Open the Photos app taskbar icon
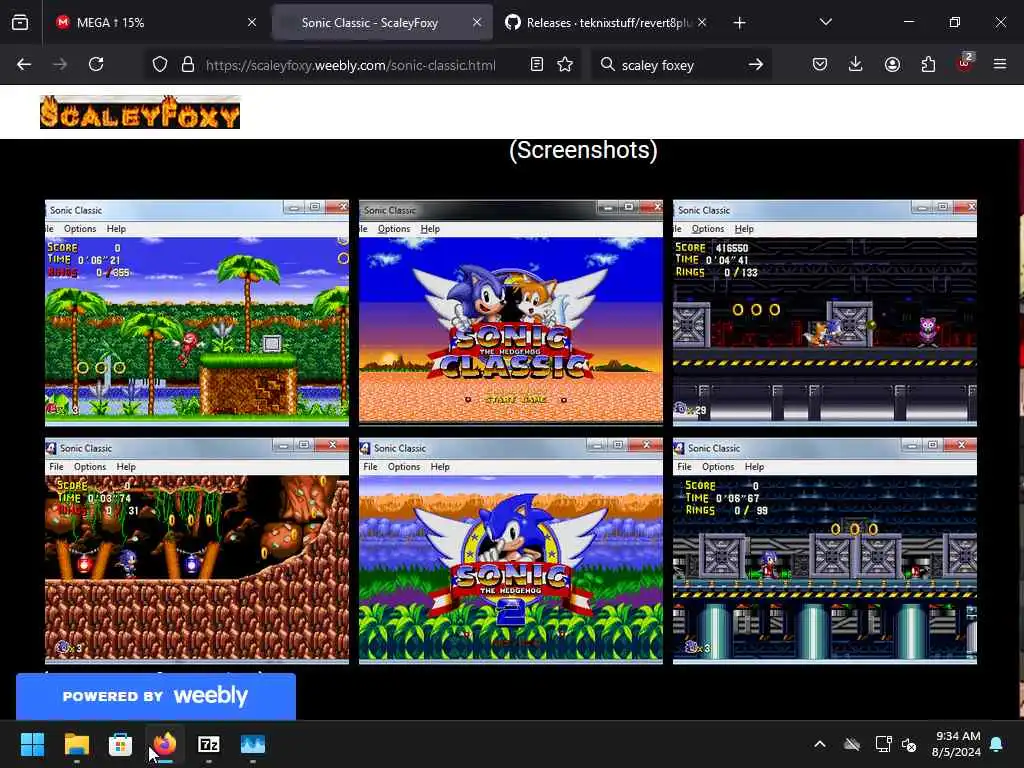The image size is (1024, 768). coord(253,744)
